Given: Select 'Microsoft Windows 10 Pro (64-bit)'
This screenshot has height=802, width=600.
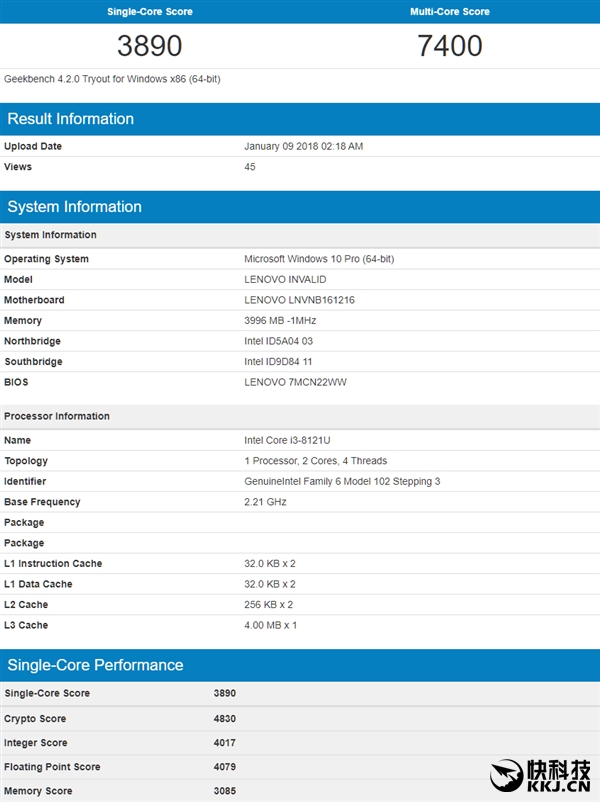Looking at the screenshot, I should 319,259.
